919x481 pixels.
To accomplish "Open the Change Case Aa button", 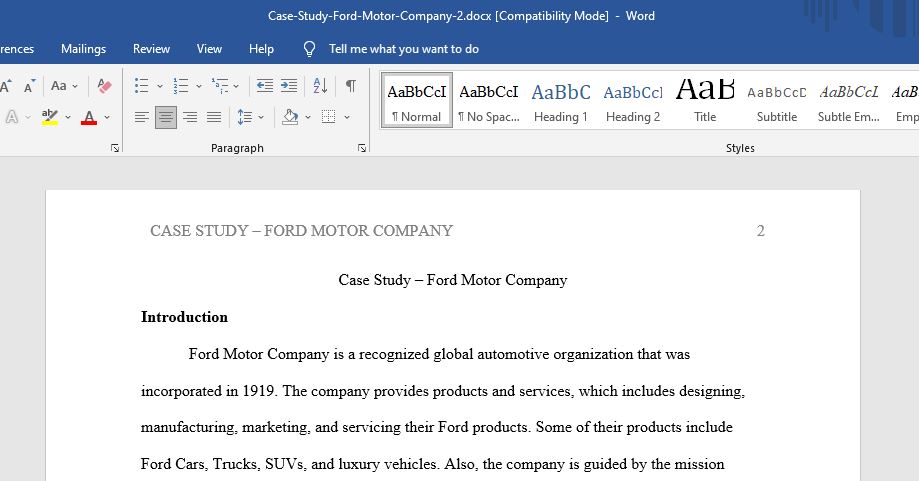I will [x=59, y=86].
